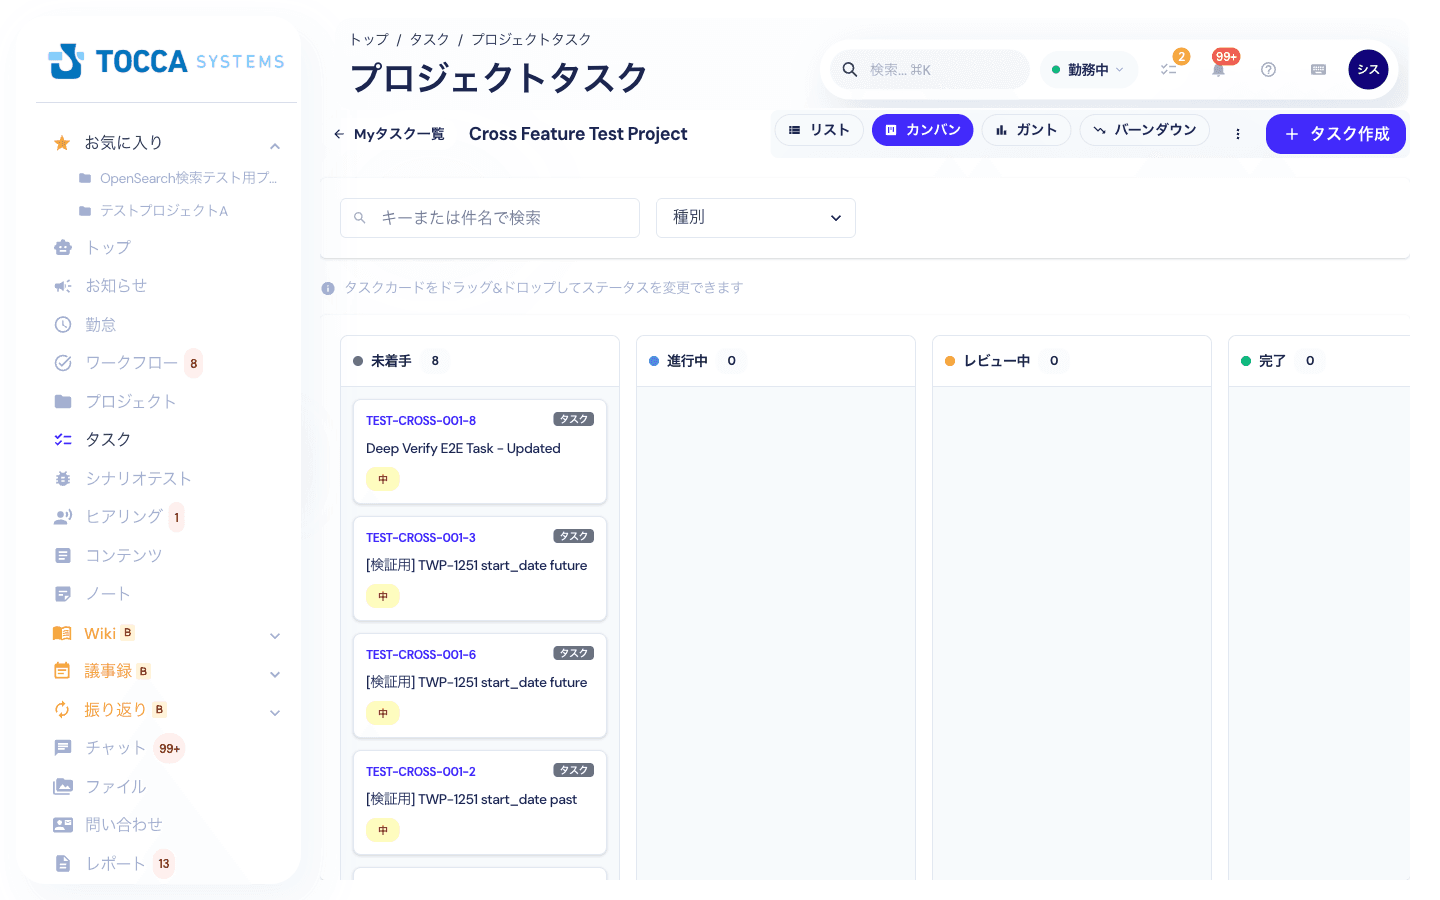Viewport: 1440px width, 900px height.
Task: Open favorite OpenSearch検索テスト用プ… folder
Action: 178,178
